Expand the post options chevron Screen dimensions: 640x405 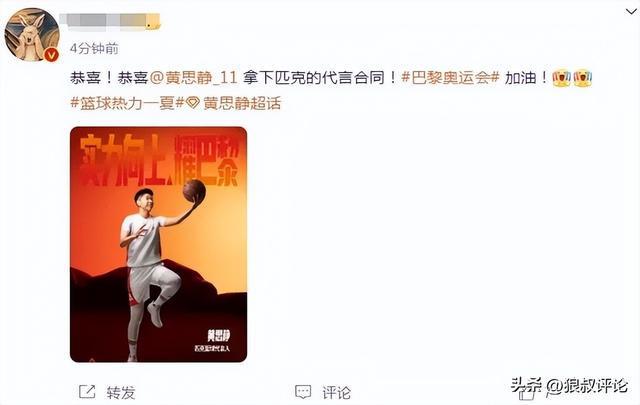pyautogui.click(x=631, y=12)
